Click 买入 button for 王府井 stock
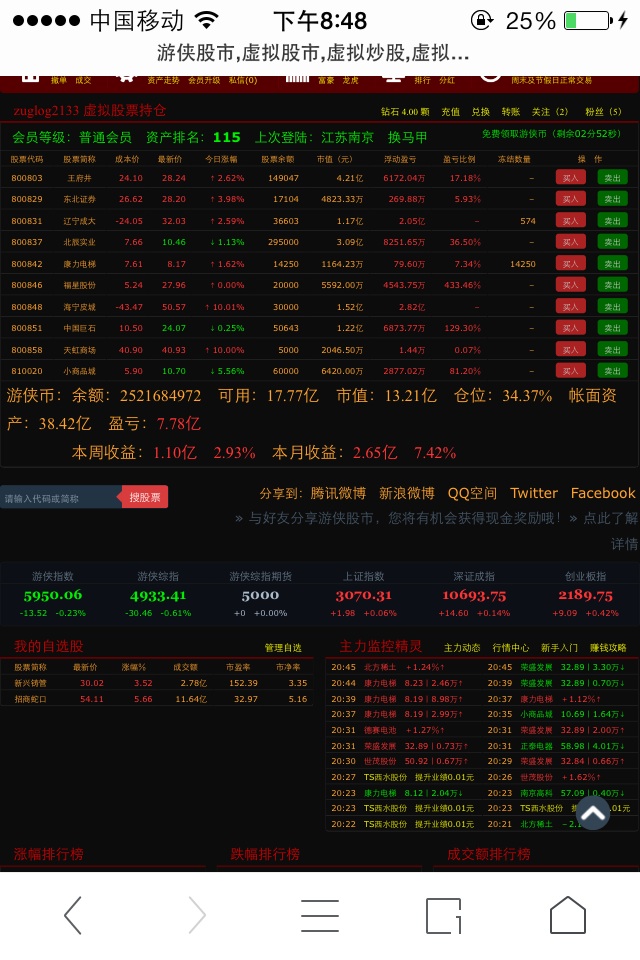Viewport: 640px width, 960px height. pos(570,177)
